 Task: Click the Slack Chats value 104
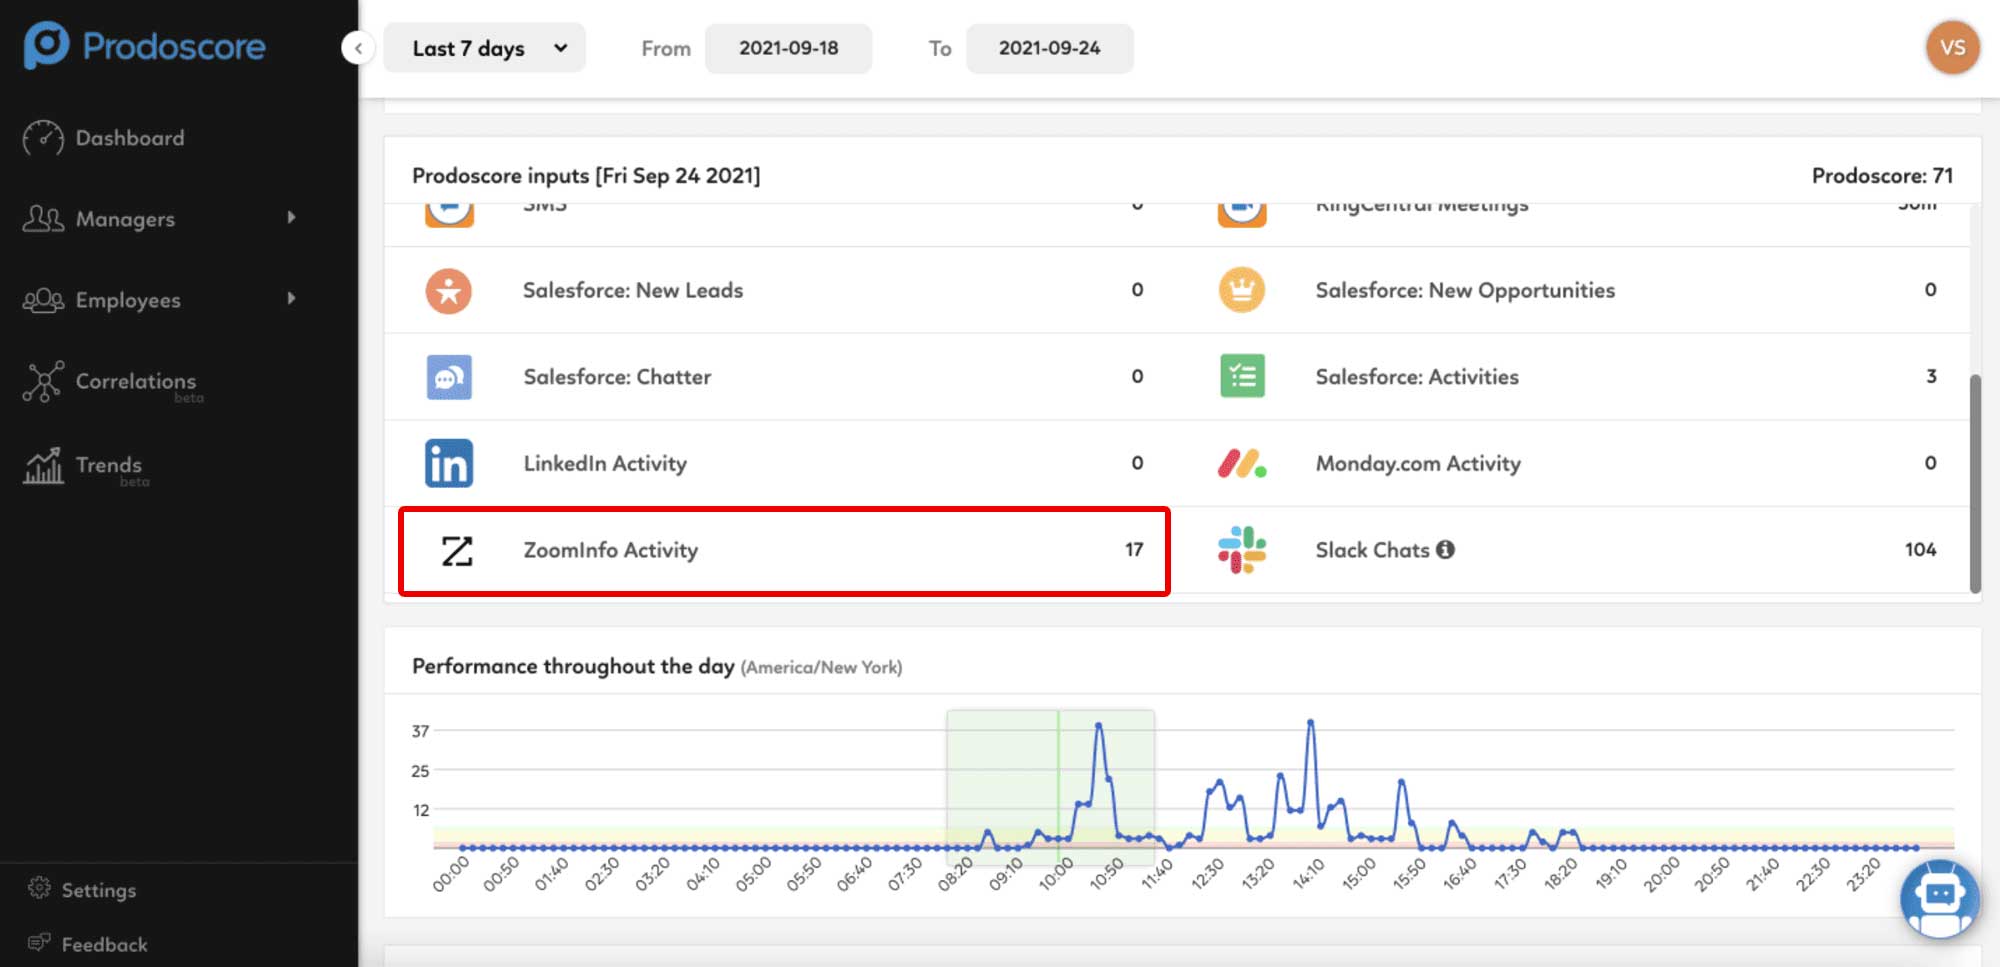click(x=1920, y=549)
